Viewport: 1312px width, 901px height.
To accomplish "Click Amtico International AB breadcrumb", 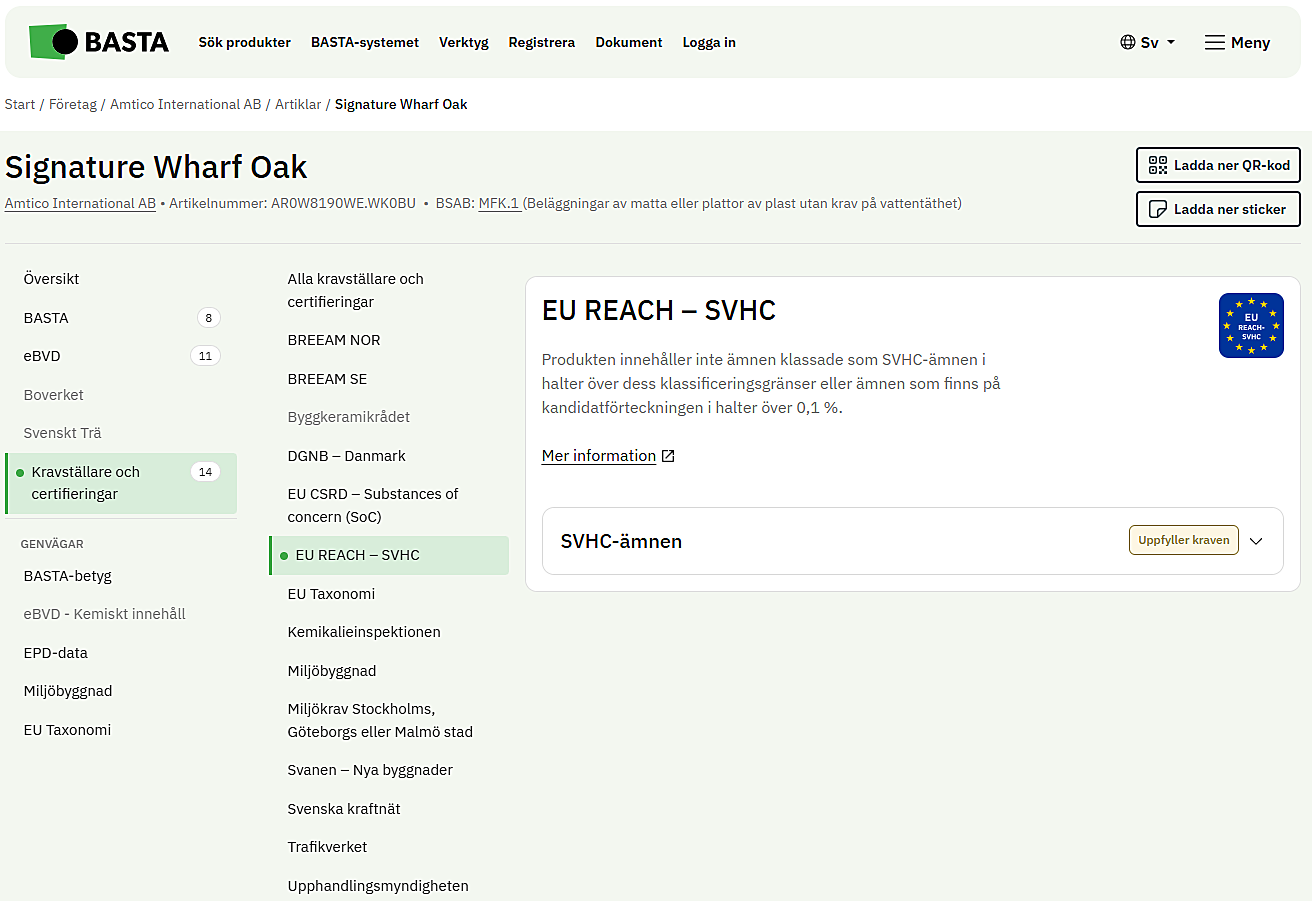I will [186, 104].
